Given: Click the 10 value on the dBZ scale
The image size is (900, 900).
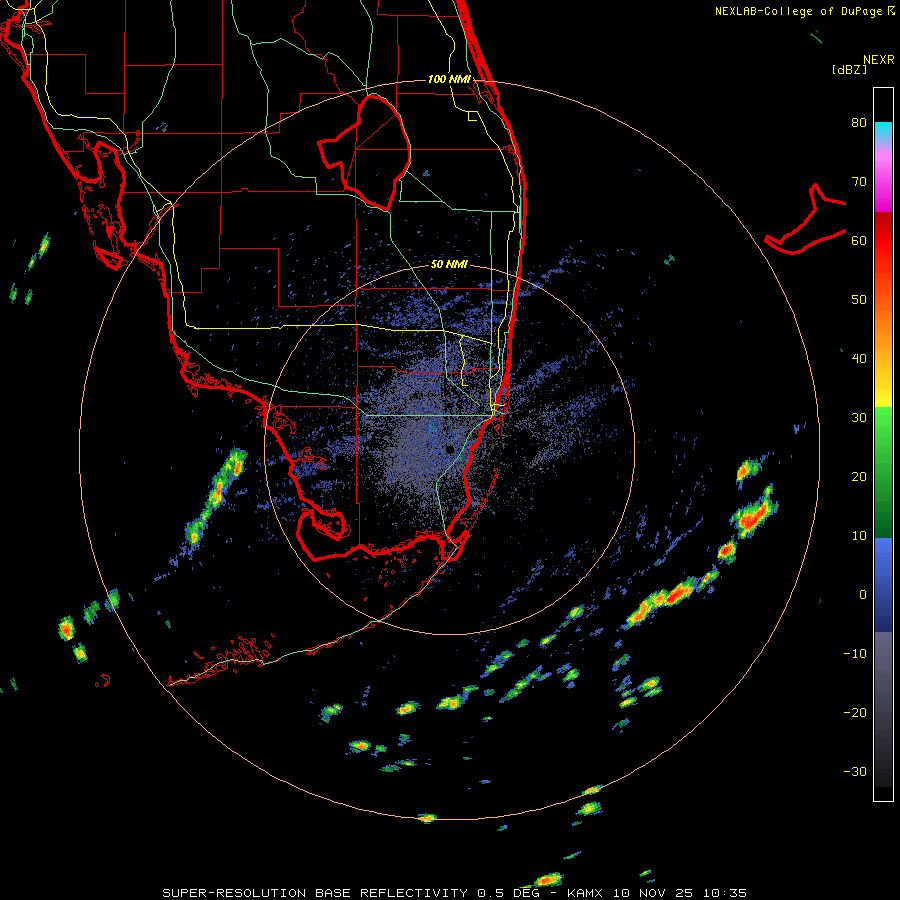Looking at the screenshot, I should click(859, 536).
